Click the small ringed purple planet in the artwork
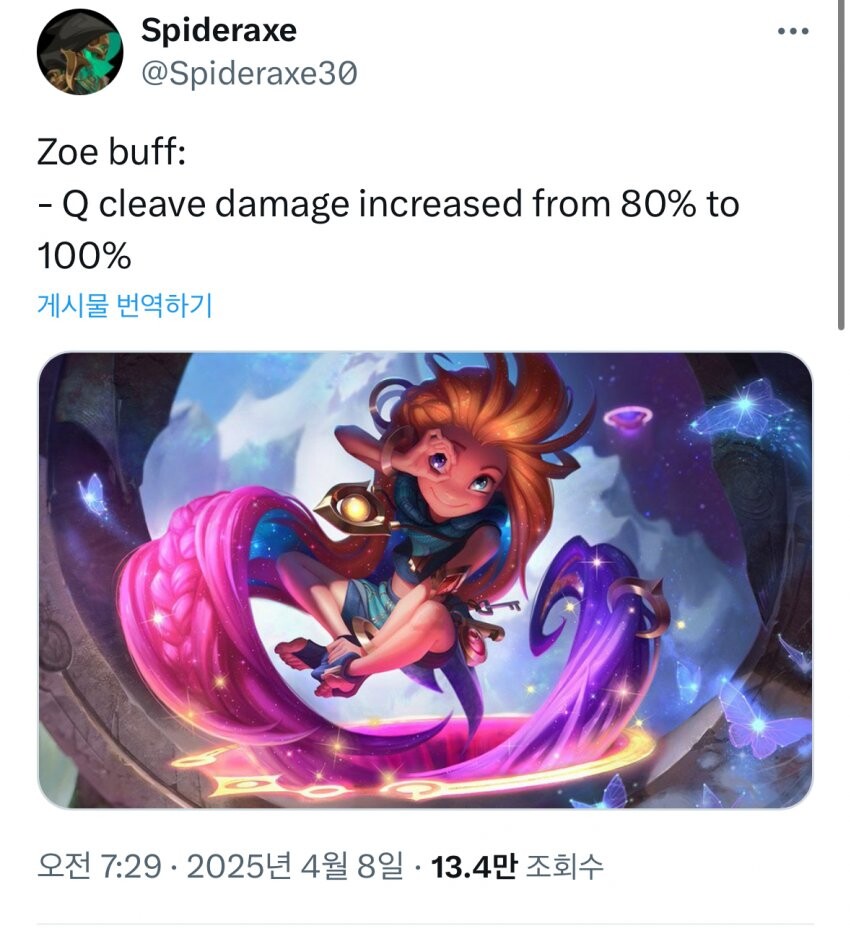Screen dimensions: 850x936 (x=628, y=418)
